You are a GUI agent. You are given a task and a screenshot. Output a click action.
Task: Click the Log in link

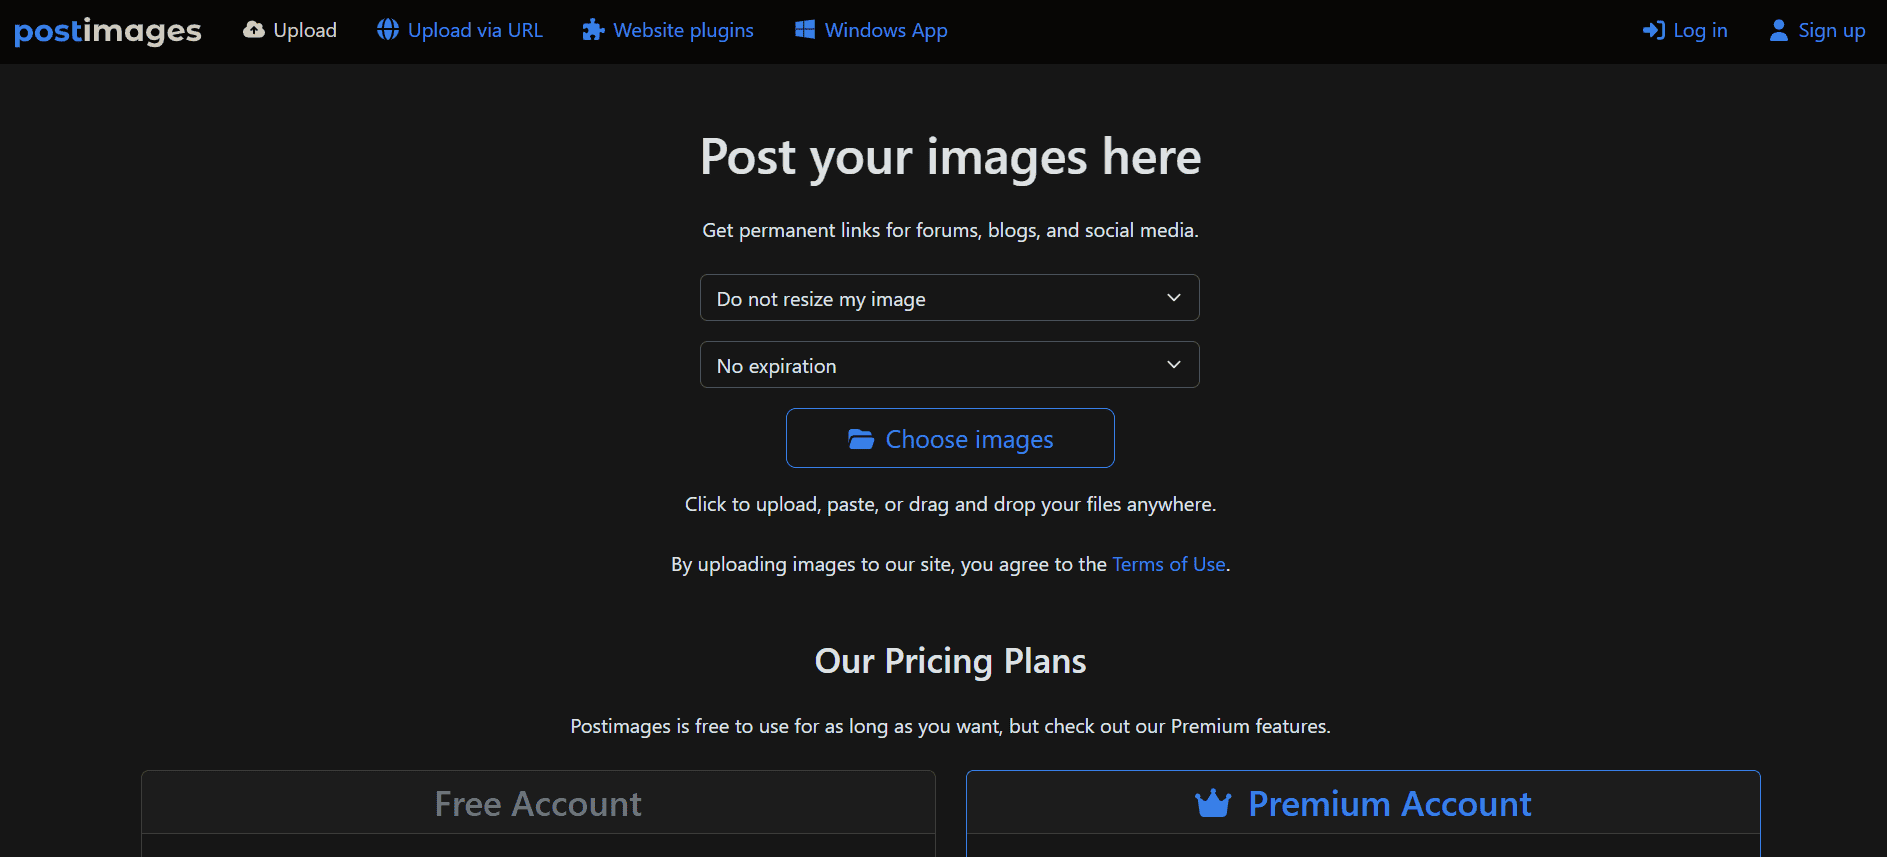1698,30
